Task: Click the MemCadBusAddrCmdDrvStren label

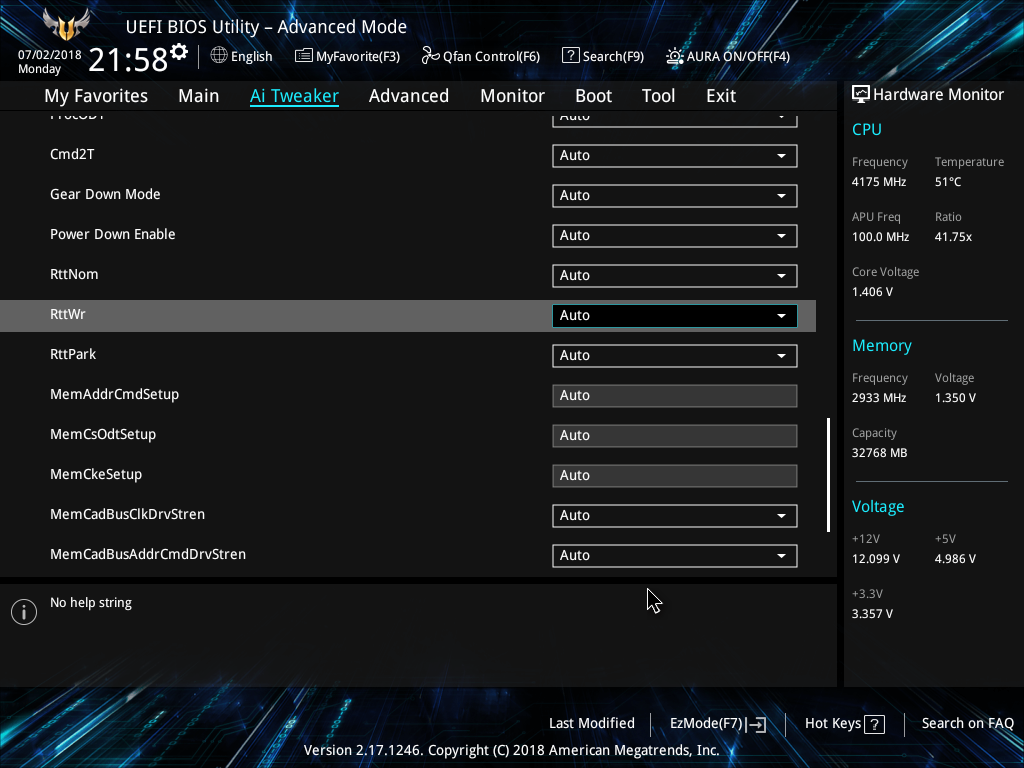Action: [148, 554]
